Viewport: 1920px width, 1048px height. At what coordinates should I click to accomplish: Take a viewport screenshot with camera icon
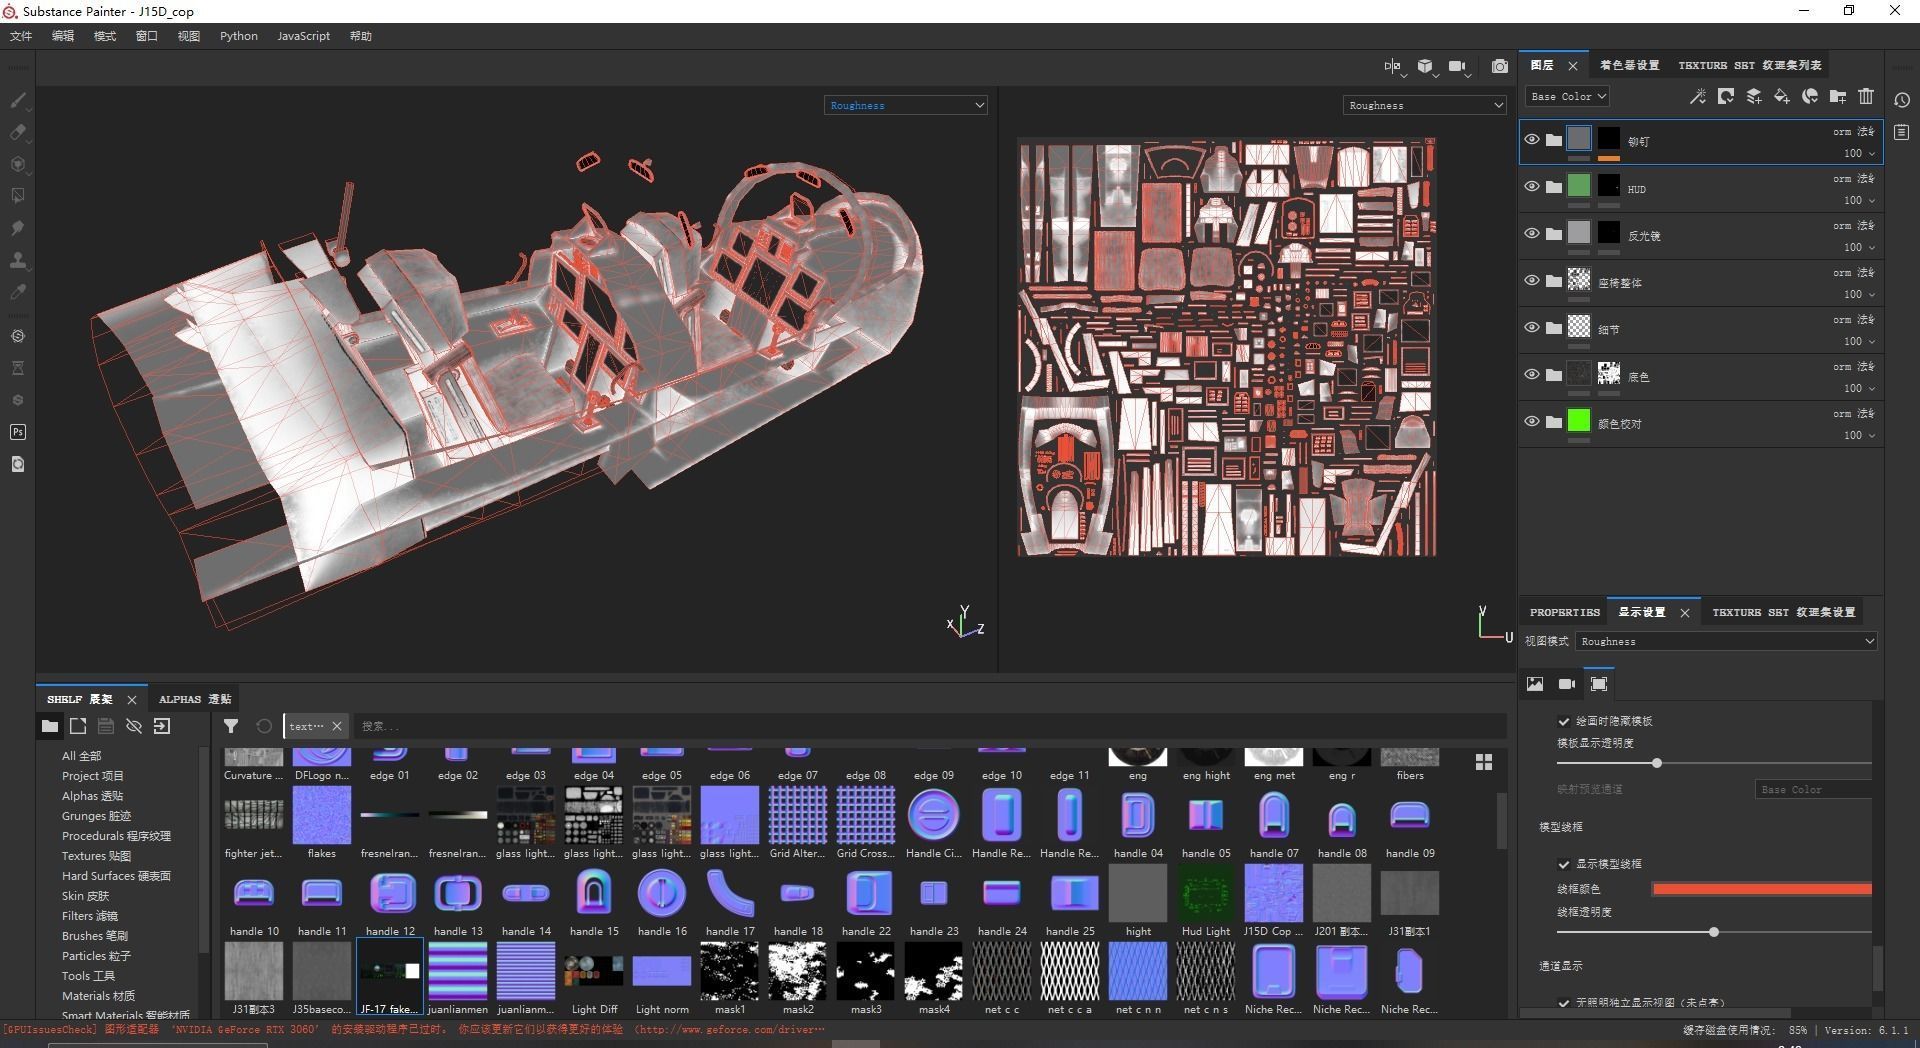(x=1500, y=66)
